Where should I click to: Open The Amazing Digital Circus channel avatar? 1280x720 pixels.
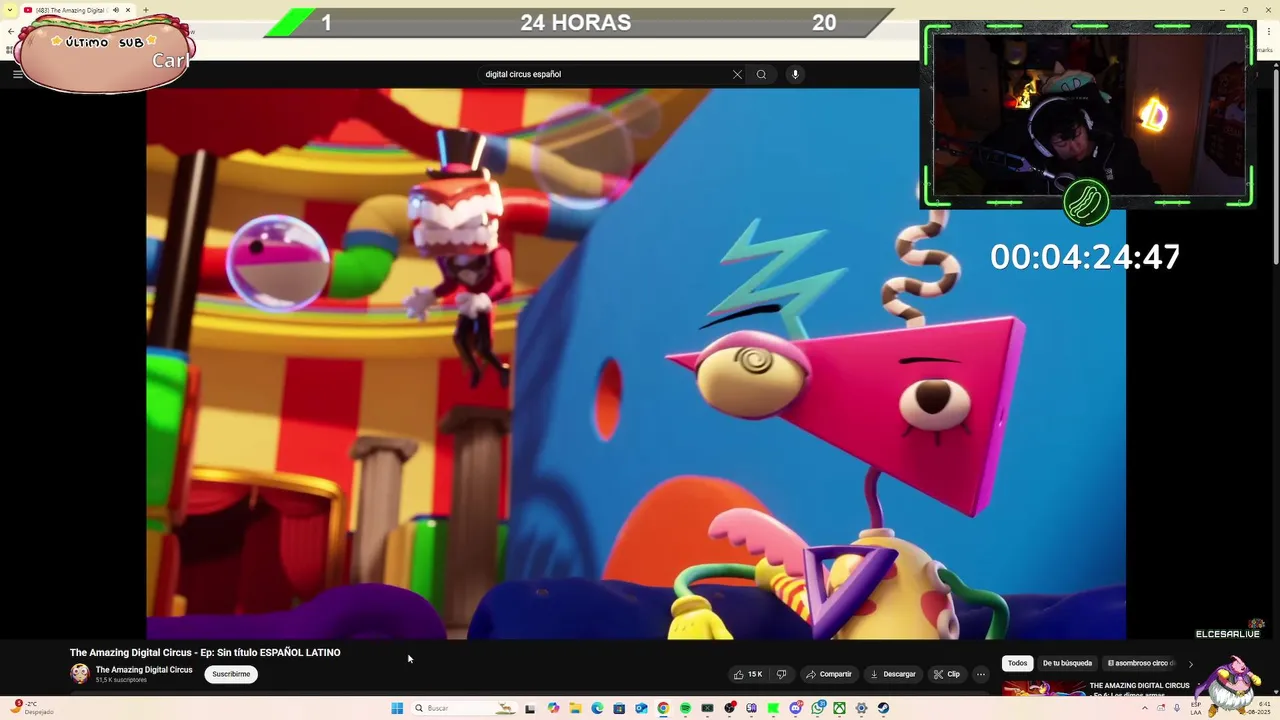click(x=80, y=673)
